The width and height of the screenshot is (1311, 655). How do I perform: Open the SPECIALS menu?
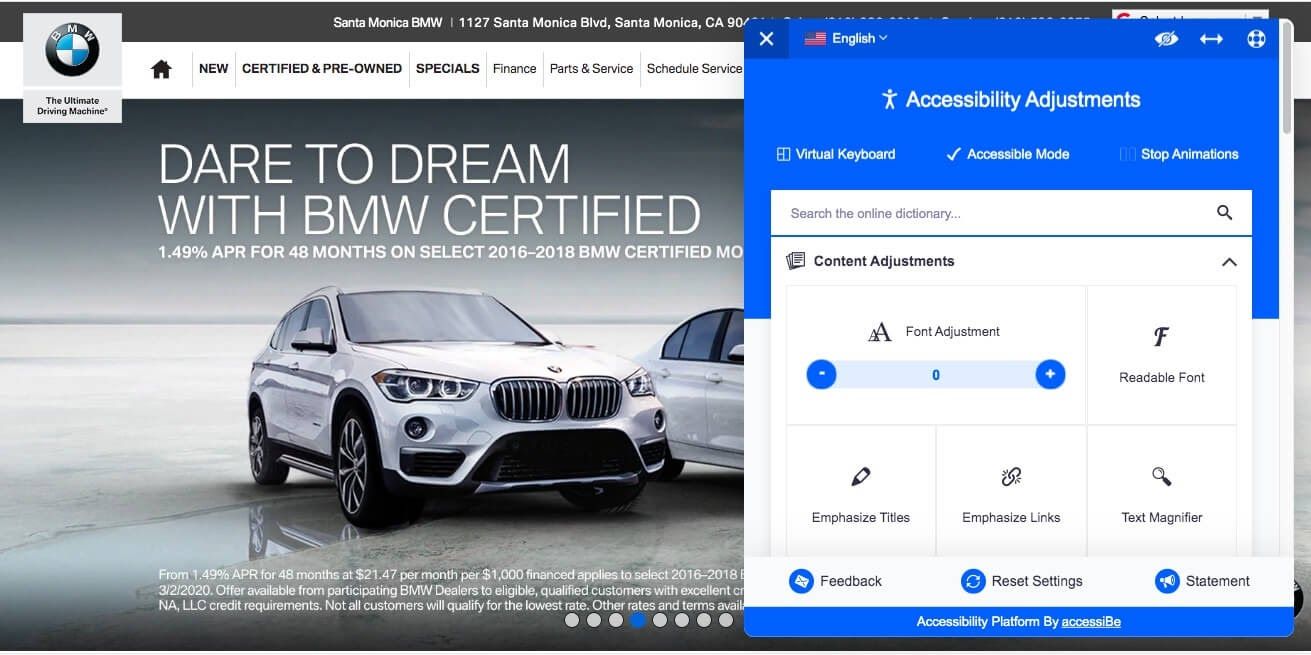(x=447, y=69)
